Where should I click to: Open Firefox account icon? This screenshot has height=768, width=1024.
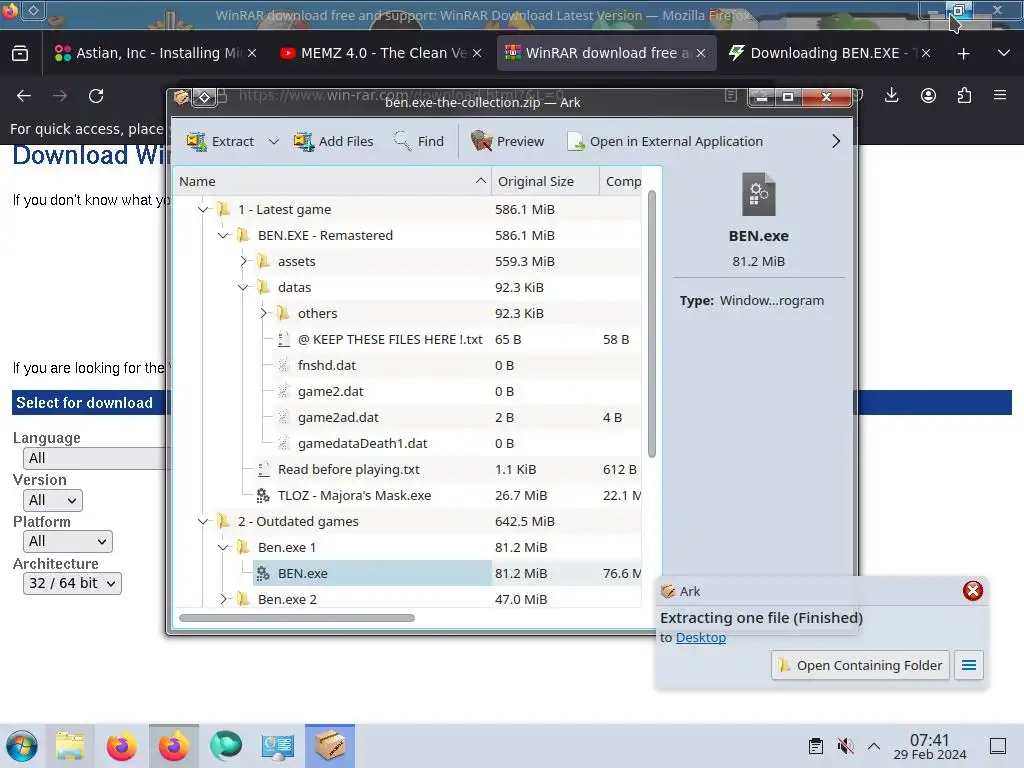[928, 96]
